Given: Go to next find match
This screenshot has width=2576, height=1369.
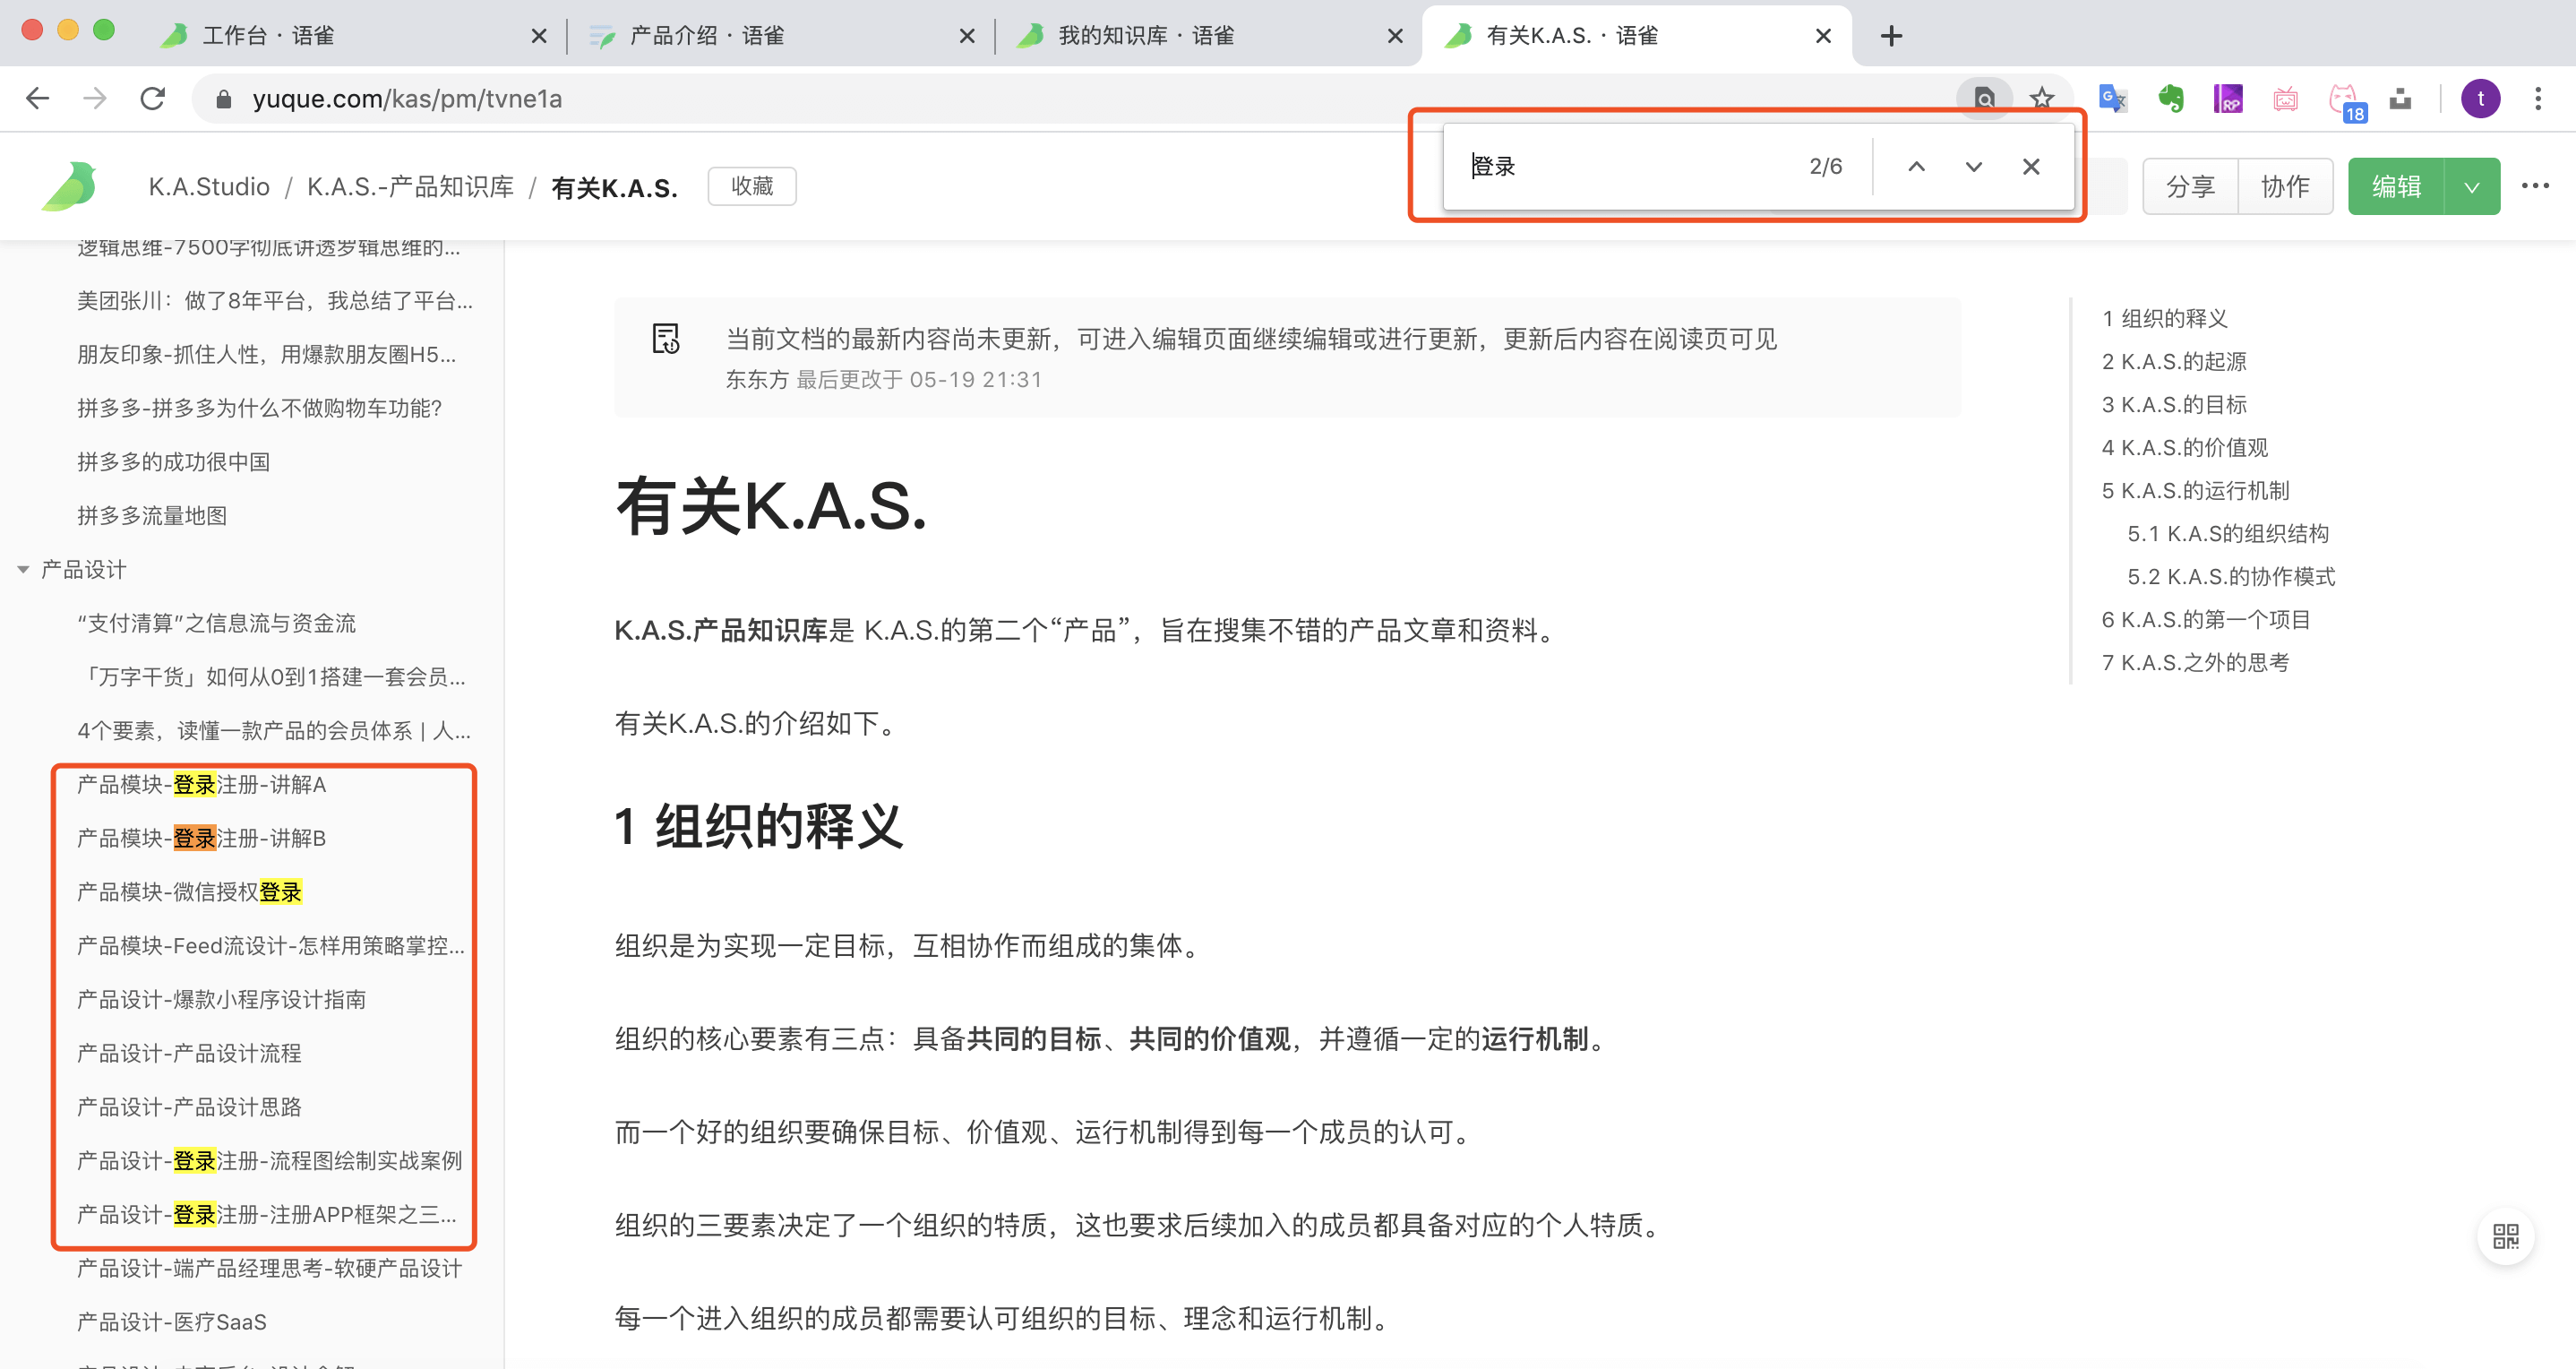Looking at the screenshot, I should [x=1973, y=166].
